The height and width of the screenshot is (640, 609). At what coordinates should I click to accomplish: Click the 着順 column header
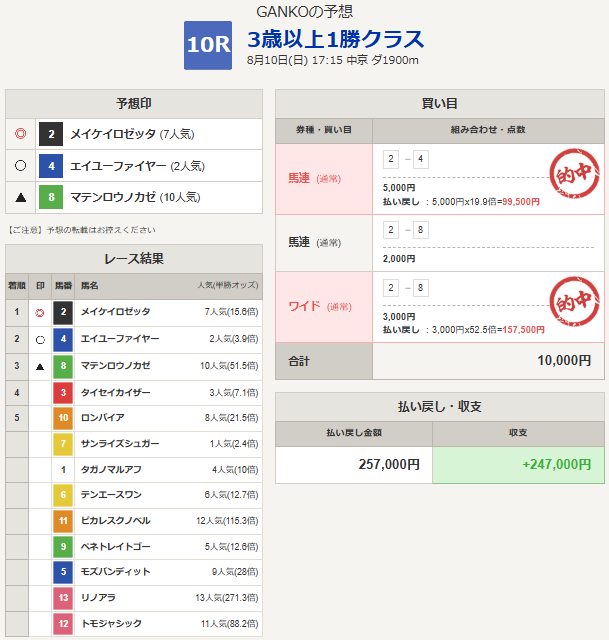[x=17, y=286]
